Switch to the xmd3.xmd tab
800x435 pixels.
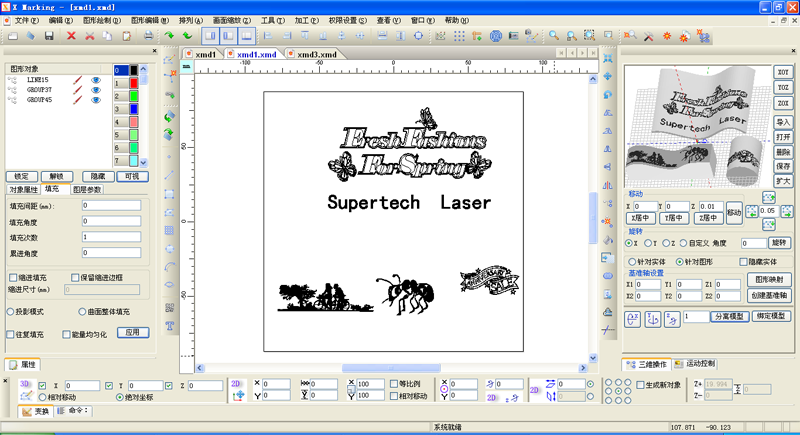click(x=316, y=55)
